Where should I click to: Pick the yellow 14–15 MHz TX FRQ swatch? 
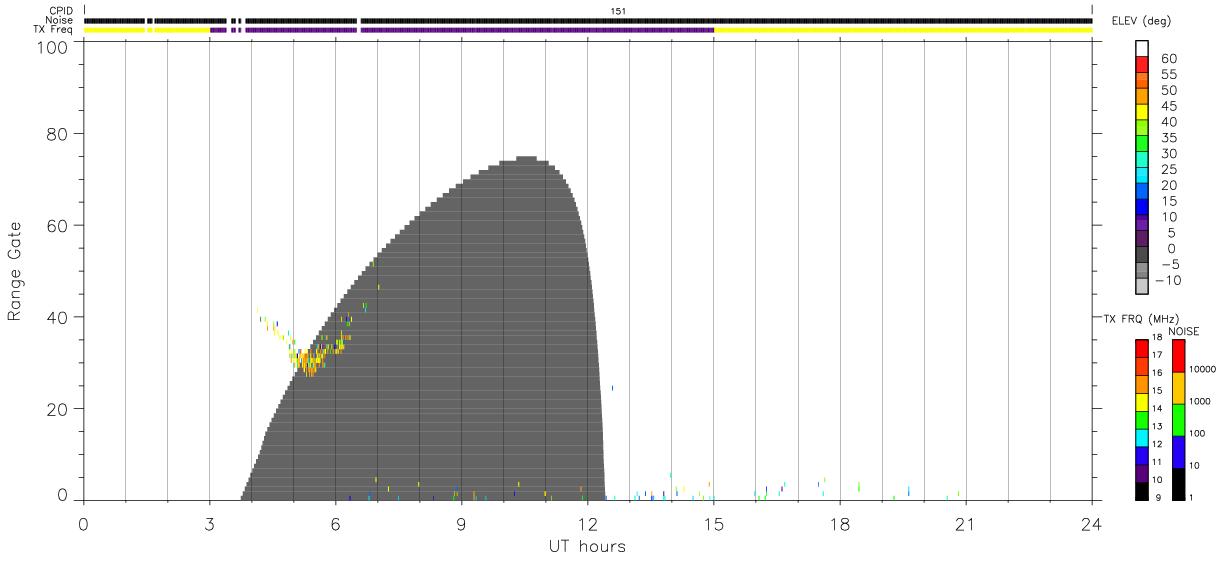pos(1142,401)
